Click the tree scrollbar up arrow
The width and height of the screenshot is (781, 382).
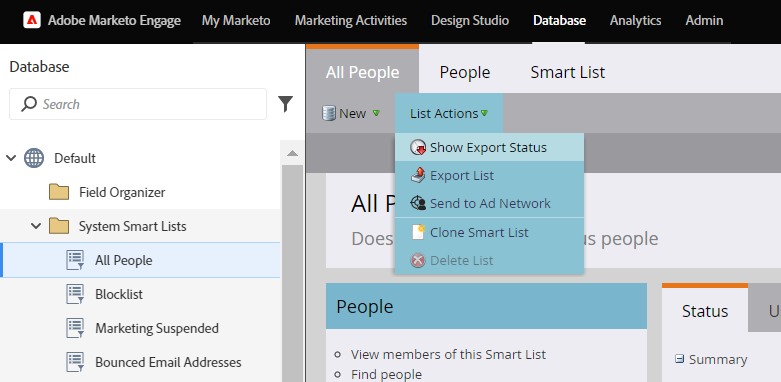(x=292, y=153)
